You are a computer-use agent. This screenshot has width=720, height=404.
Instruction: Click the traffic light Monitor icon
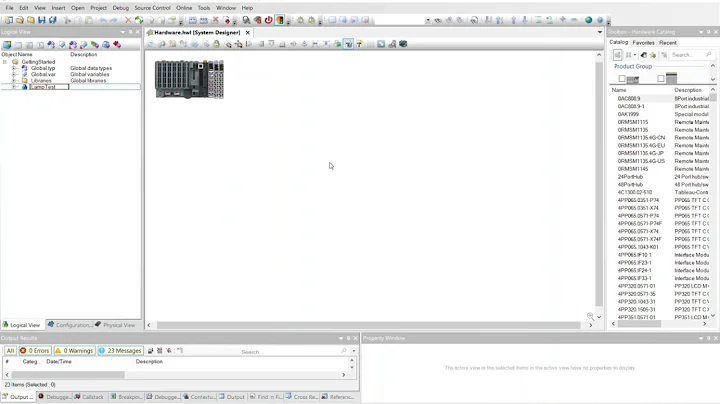280,20
